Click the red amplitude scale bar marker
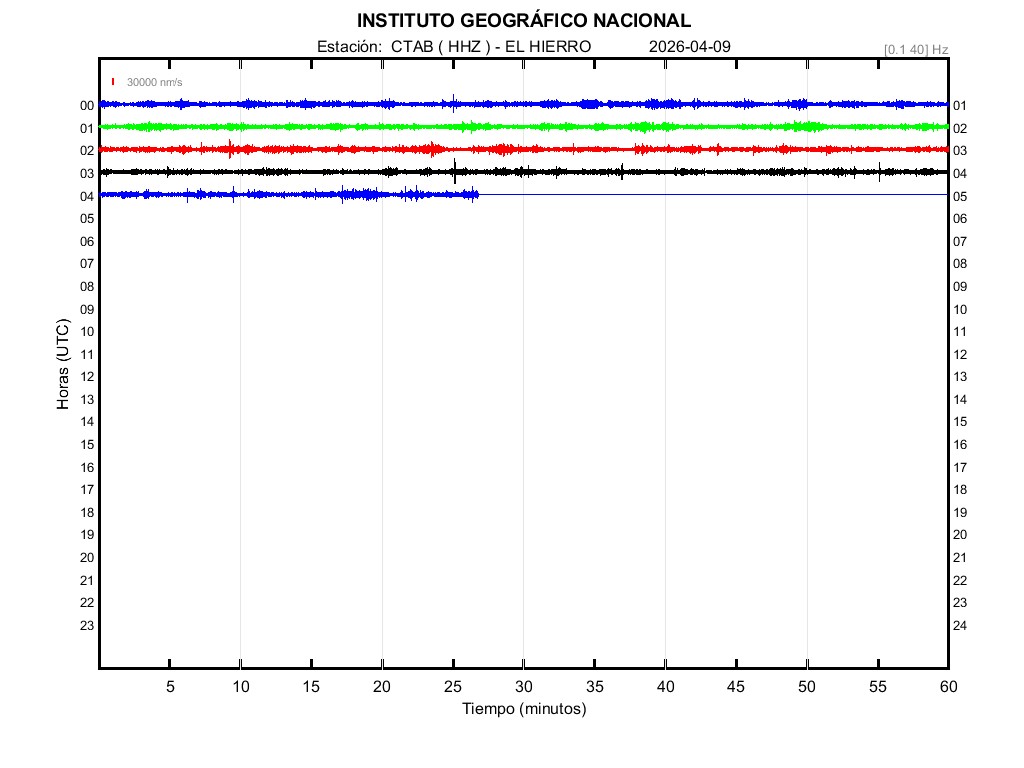 point(114,82)
